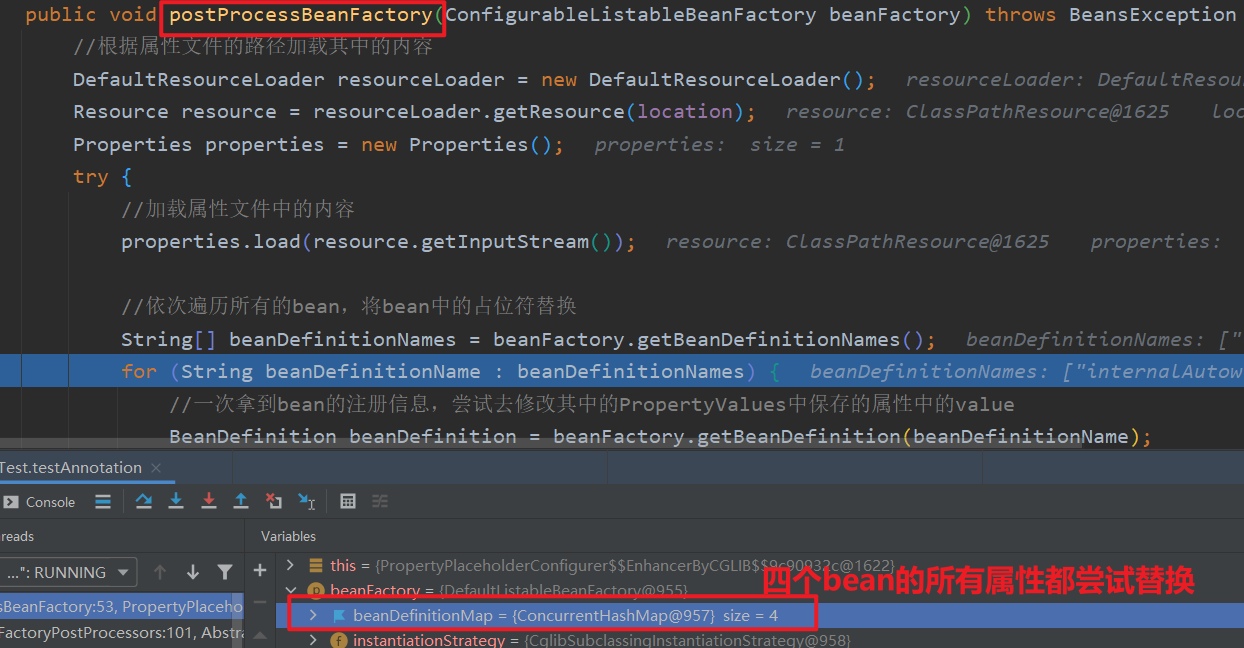This screenshot has width=1244, height=648.
Task: Move to next frame with down arrow
Action: (x=193, y=572)
